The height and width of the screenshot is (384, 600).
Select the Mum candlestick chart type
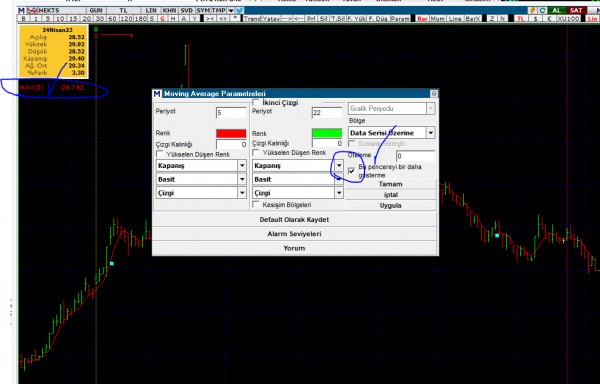pos(438,18)
